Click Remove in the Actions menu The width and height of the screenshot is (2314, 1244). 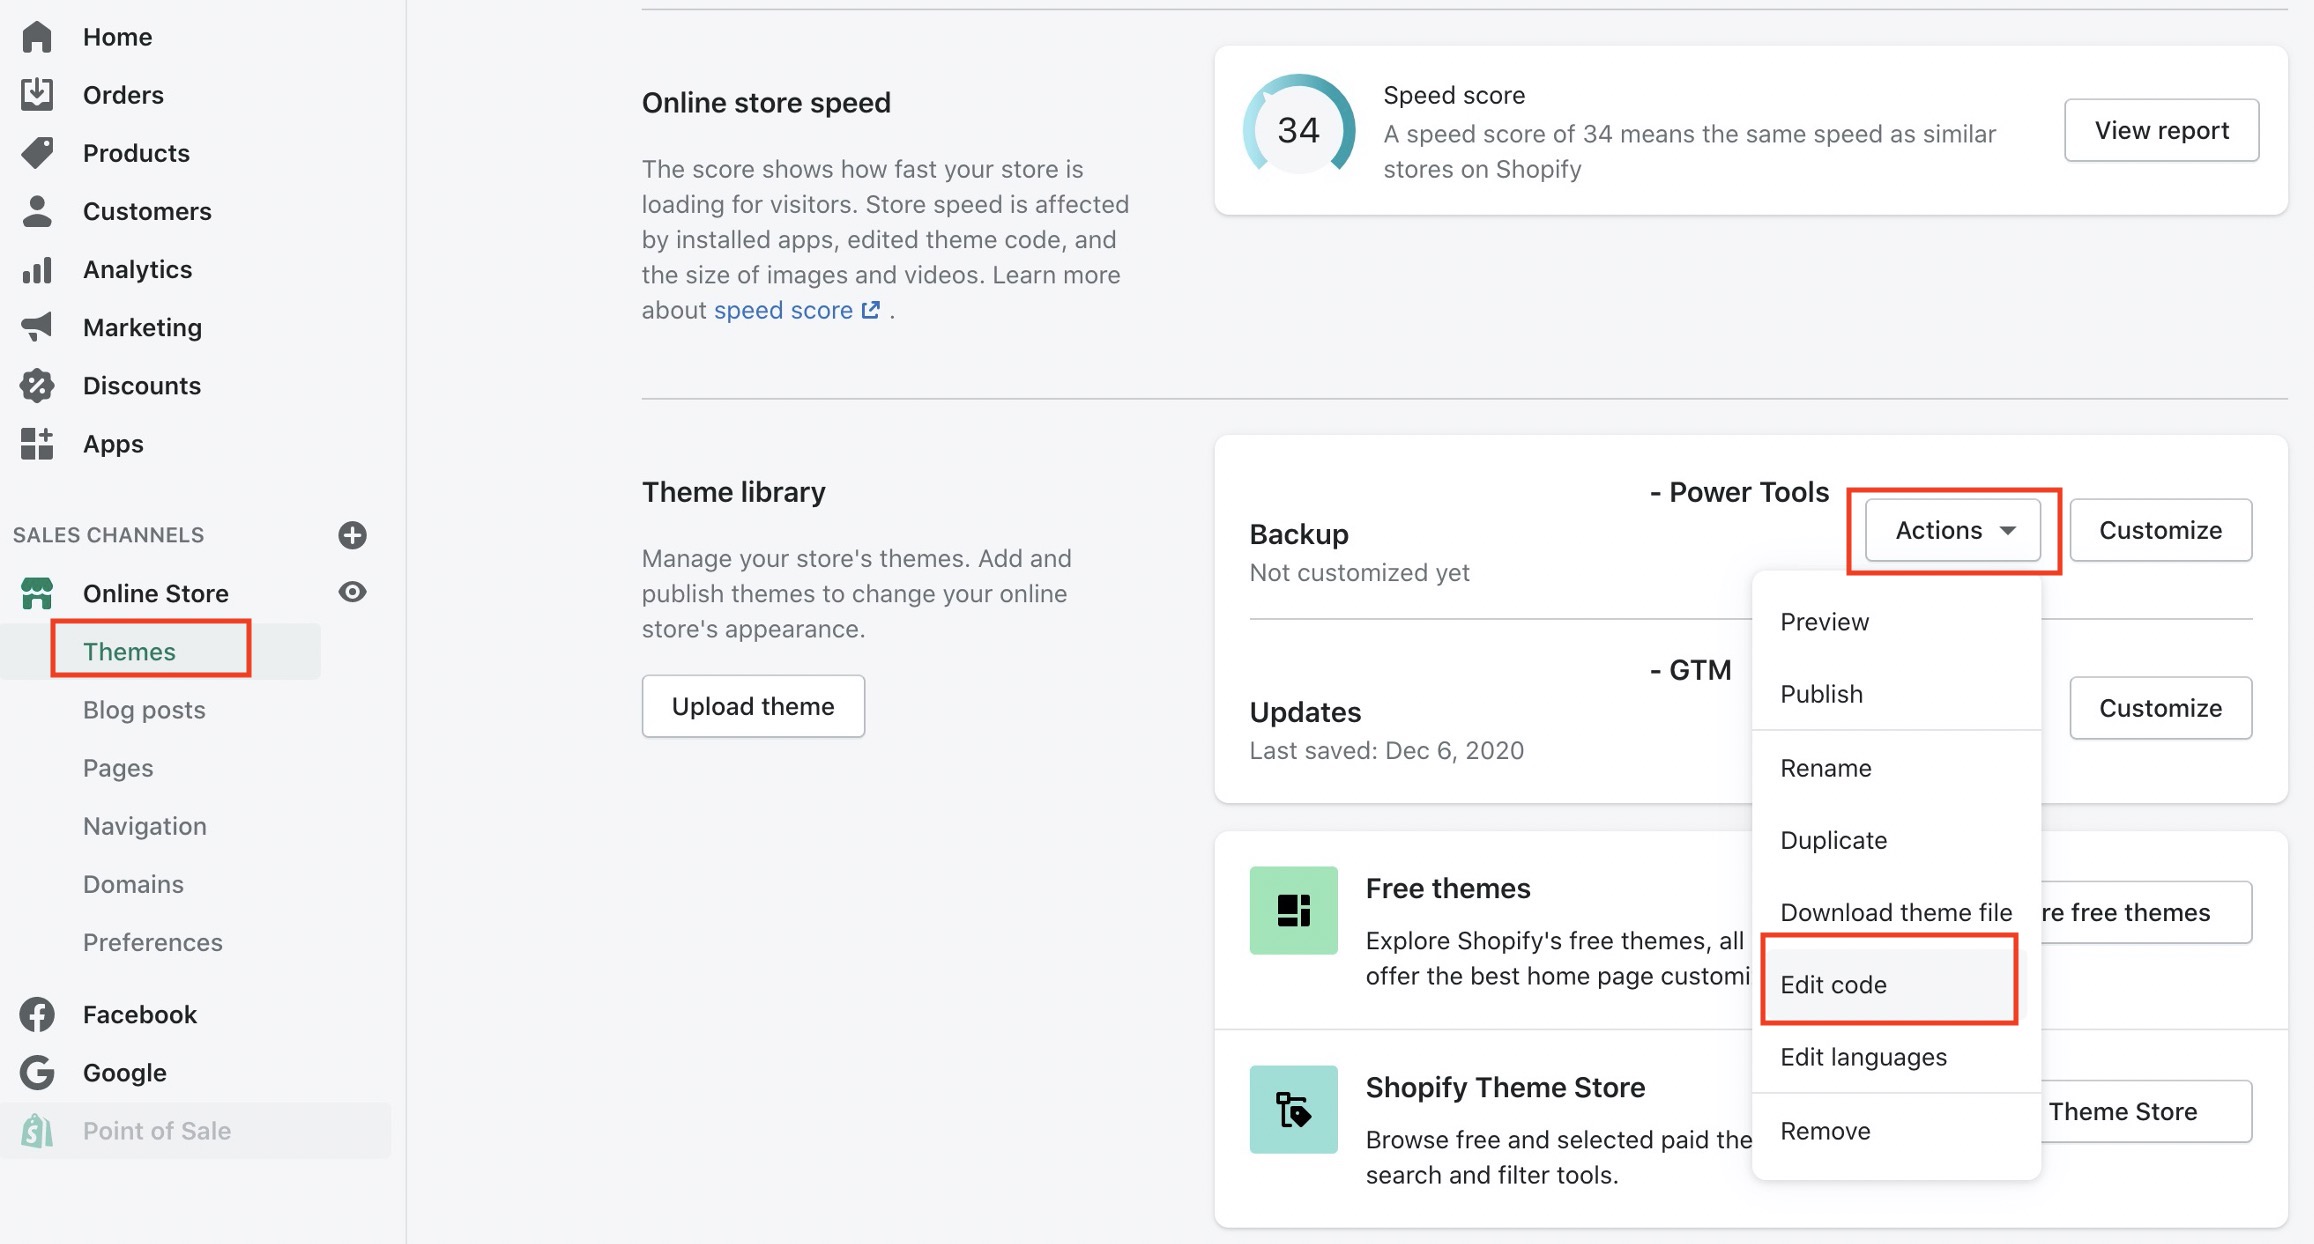click(1825, 1131)
